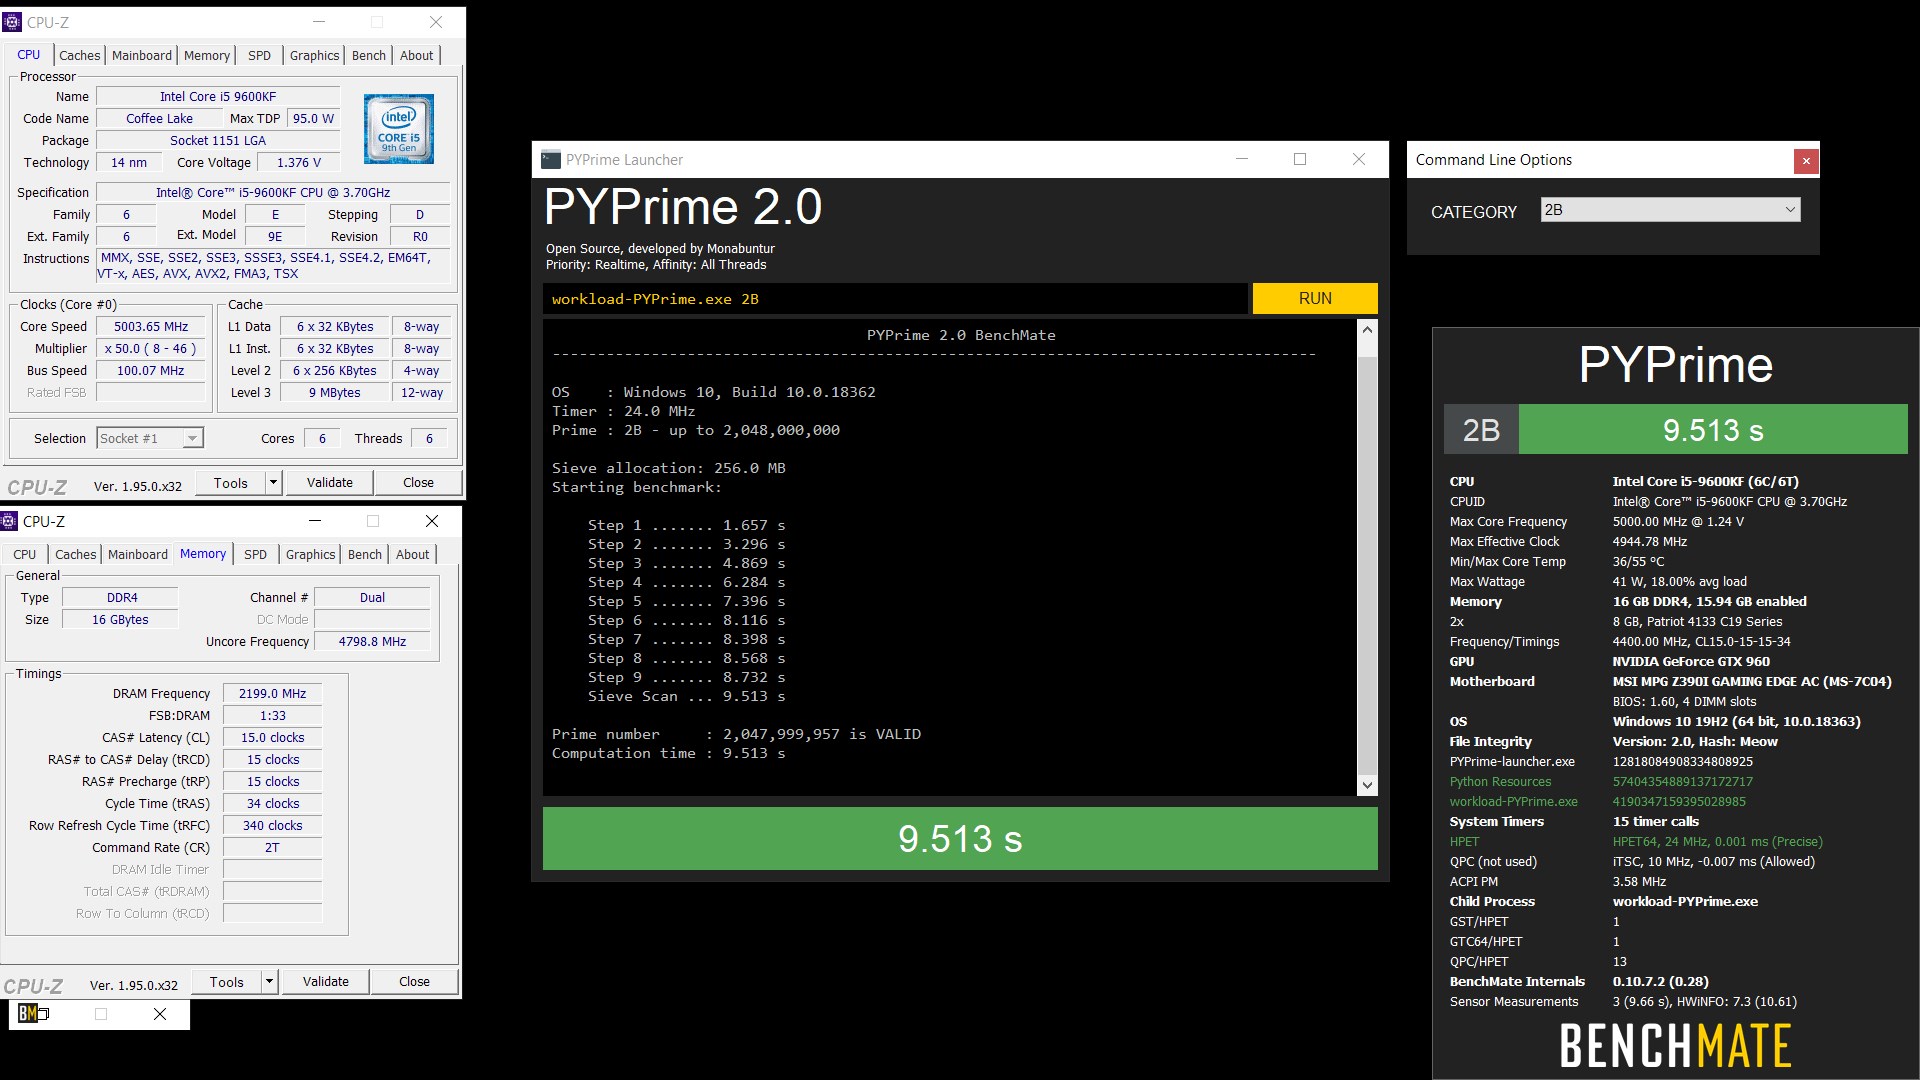Click the Core Speed value 5003.65 MHz

pyautogui.click(x=151, y=327)
